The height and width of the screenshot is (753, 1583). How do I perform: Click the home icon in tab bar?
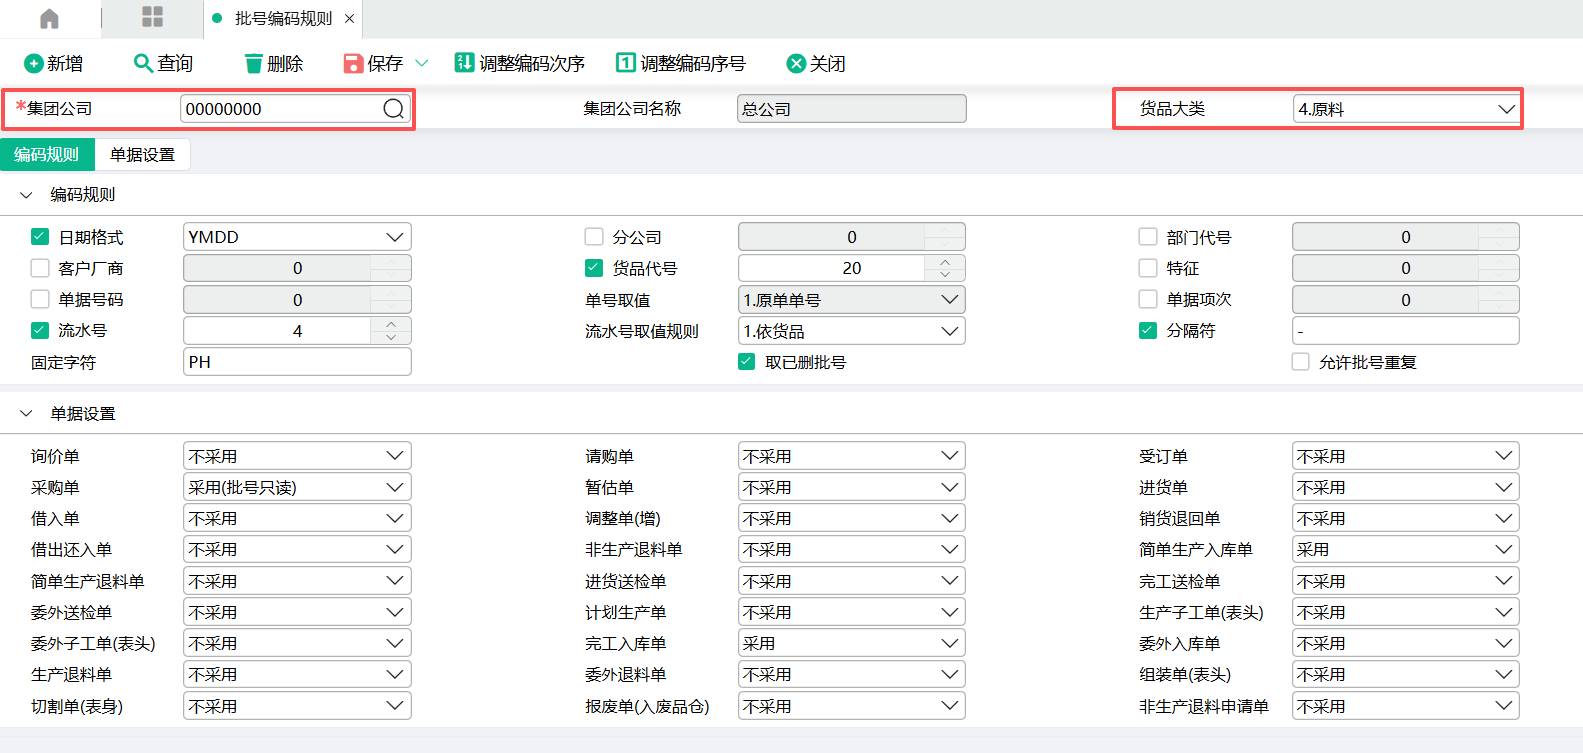[49, 19]
